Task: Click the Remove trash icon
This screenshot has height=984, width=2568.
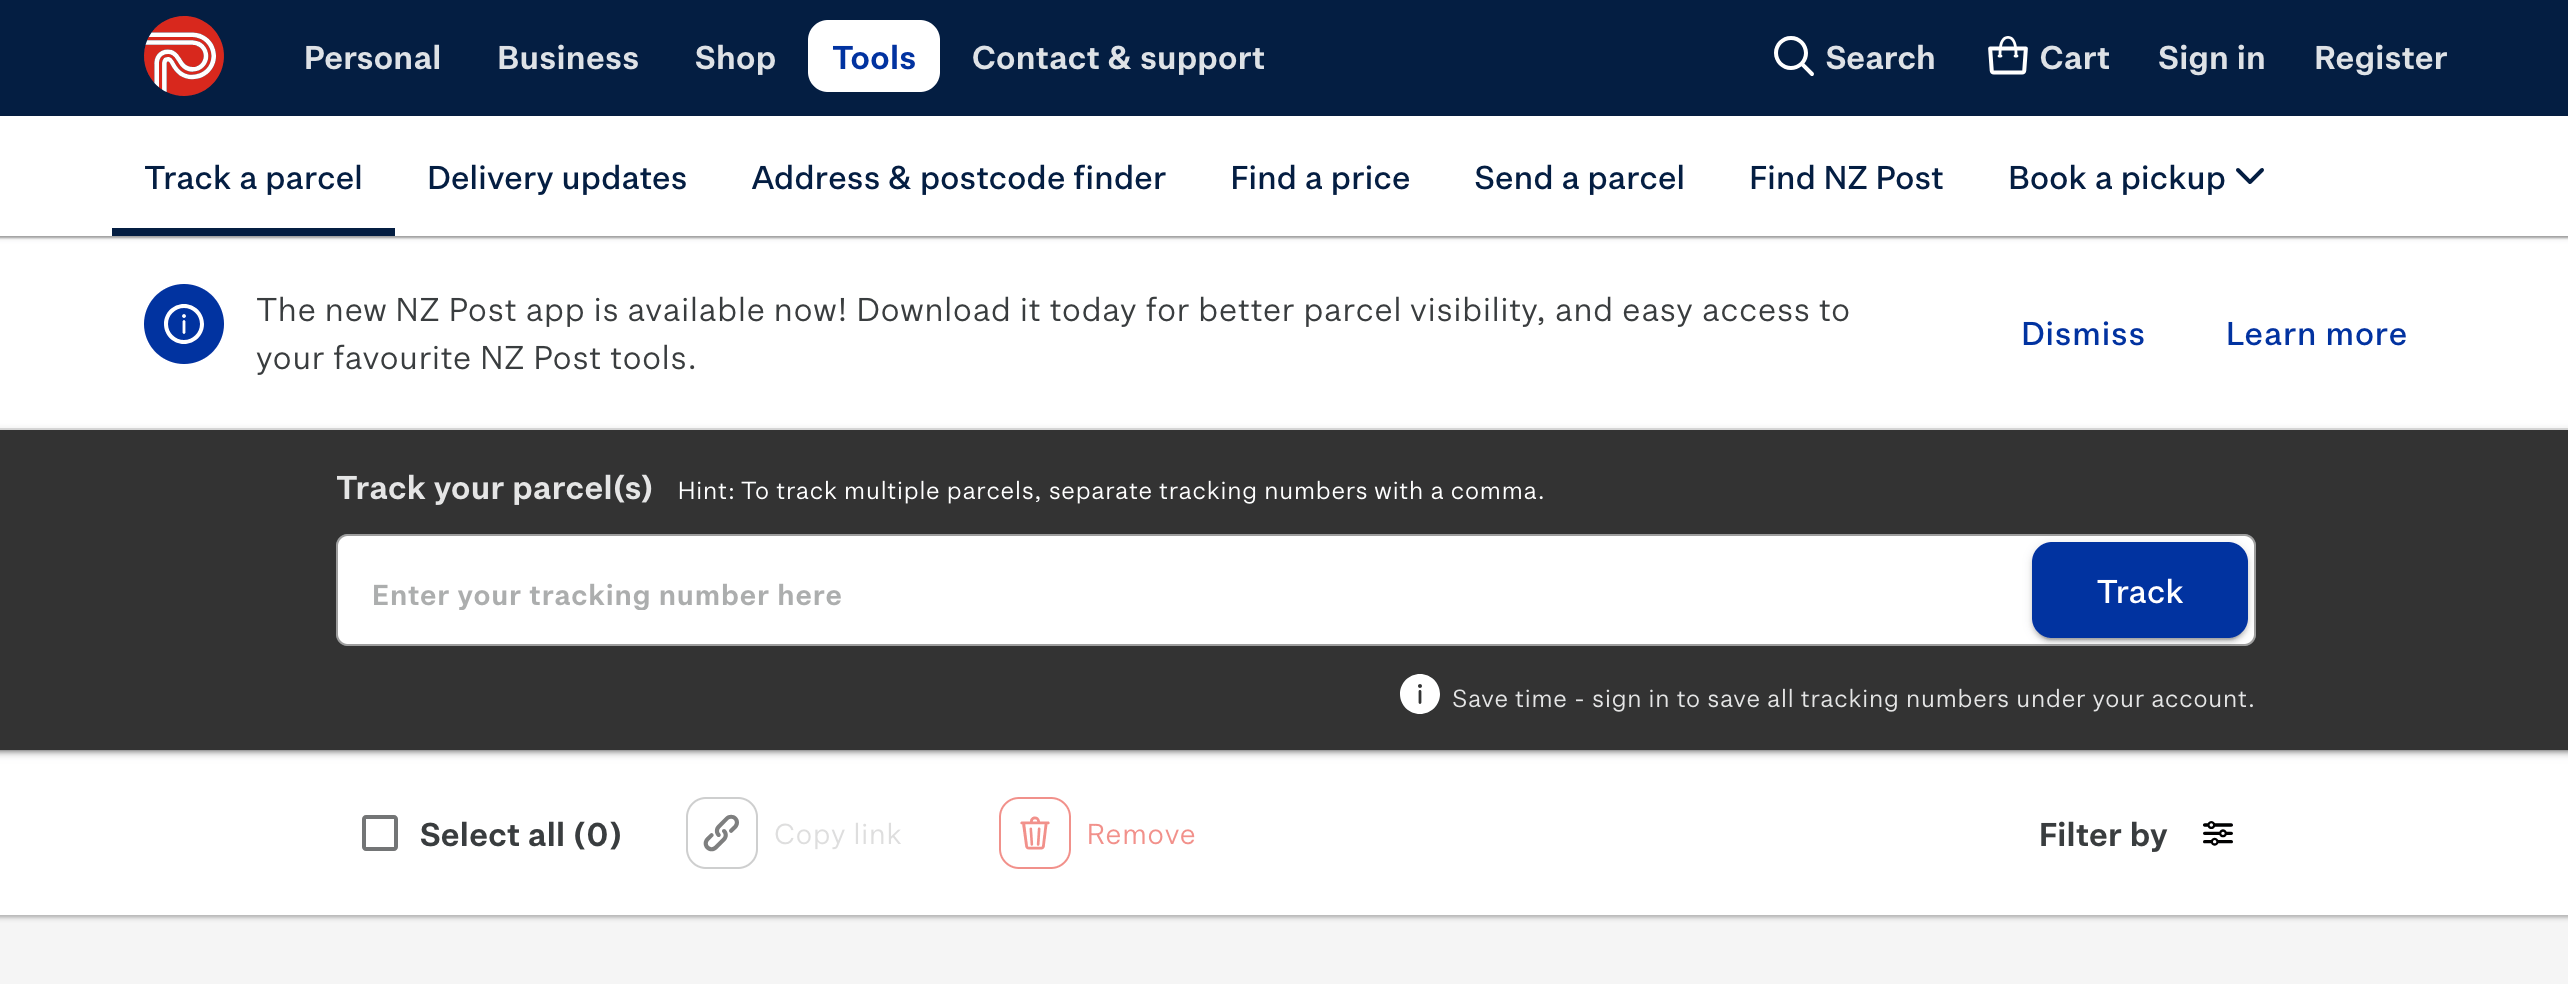Action: coord(1034,833)
